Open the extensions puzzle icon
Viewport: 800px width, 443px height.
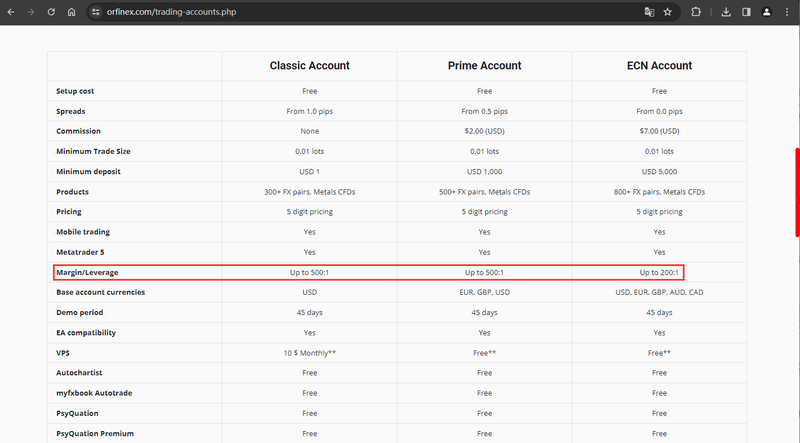click(x=696, y=12)
